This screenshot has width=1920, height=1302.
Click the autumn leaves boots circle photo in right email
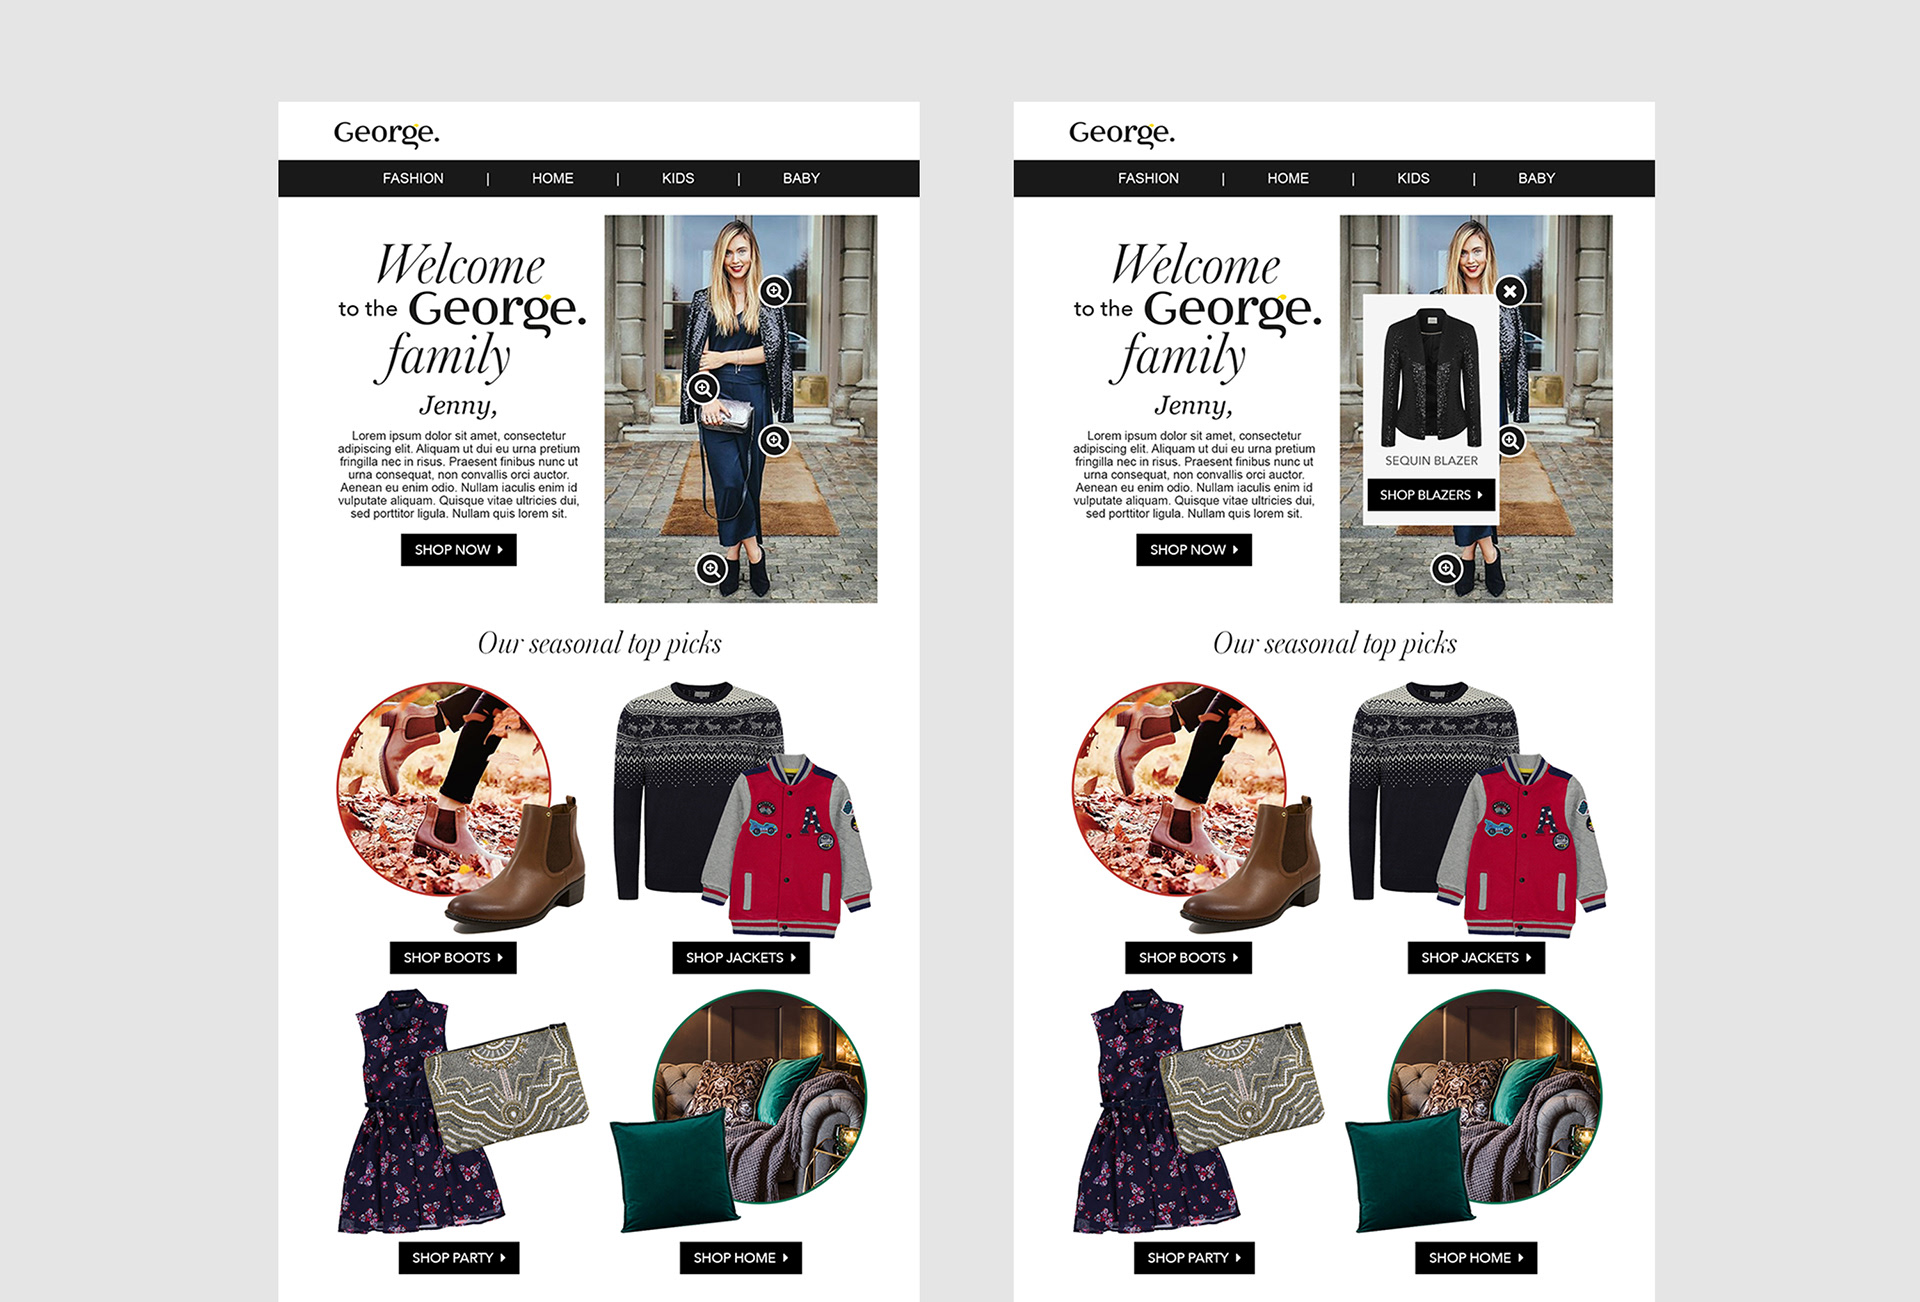tap(1179, 789)
